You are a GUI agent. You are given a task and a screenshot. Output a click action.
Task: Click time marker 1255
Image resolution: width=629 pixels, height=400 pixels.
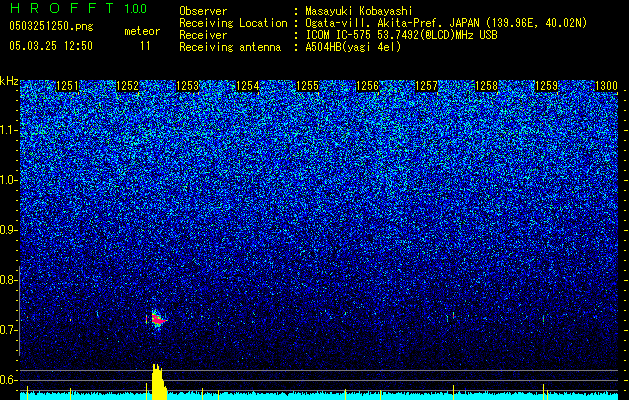[307, 86]
